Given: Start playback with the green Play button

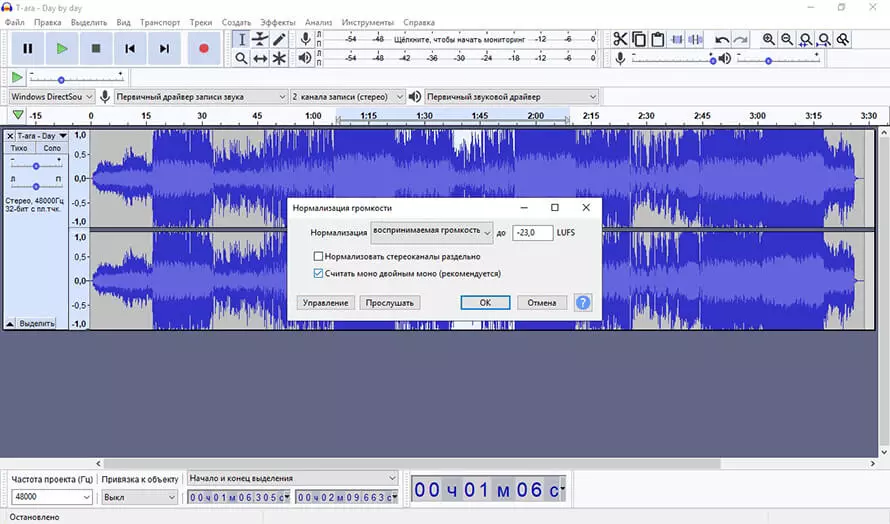Looking at the screenshot, I should (x=62, y=49).
